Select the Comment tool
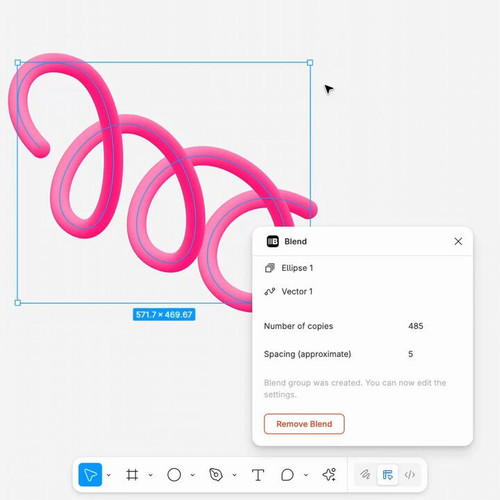 pyautogui.click(x=287, y=475)
